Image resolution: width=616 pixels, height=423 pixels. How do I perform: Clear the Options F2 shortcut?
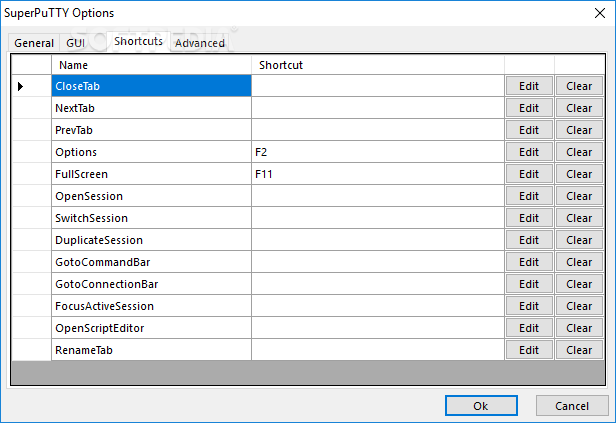click(579, 152)
